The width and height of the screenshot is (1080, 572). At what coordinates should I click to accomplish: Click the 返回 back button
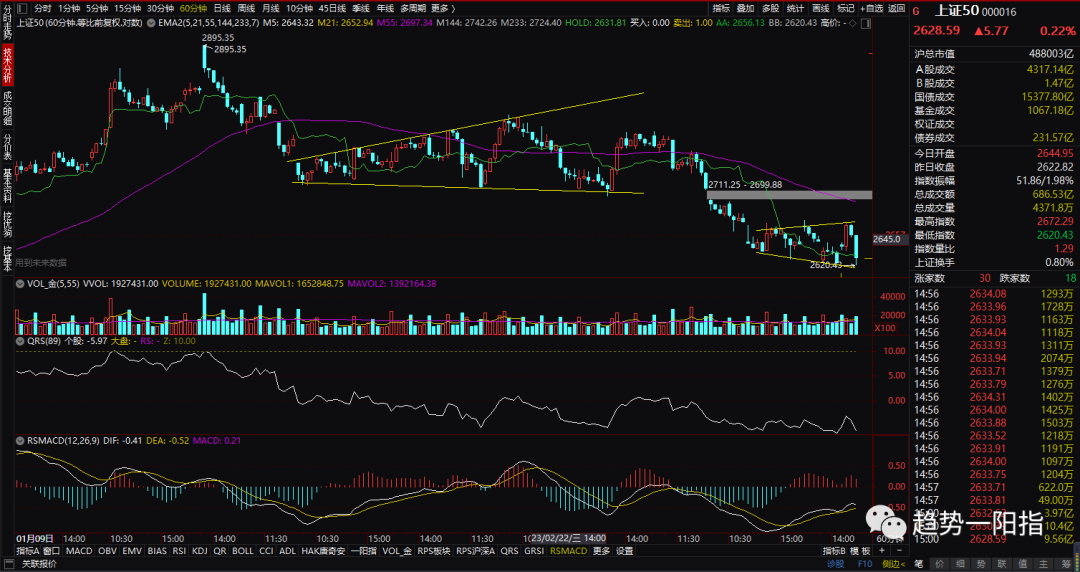896,8
